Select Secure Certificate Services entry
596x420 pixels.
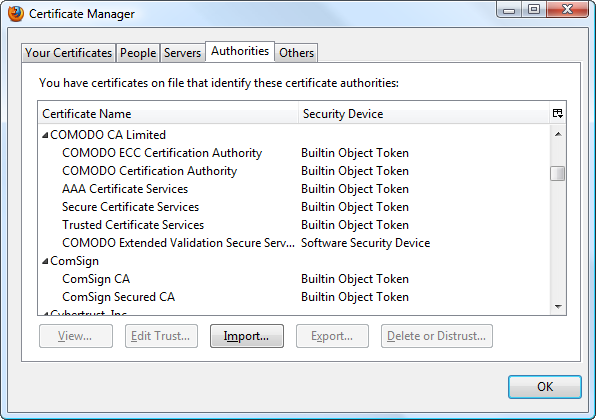293,207
